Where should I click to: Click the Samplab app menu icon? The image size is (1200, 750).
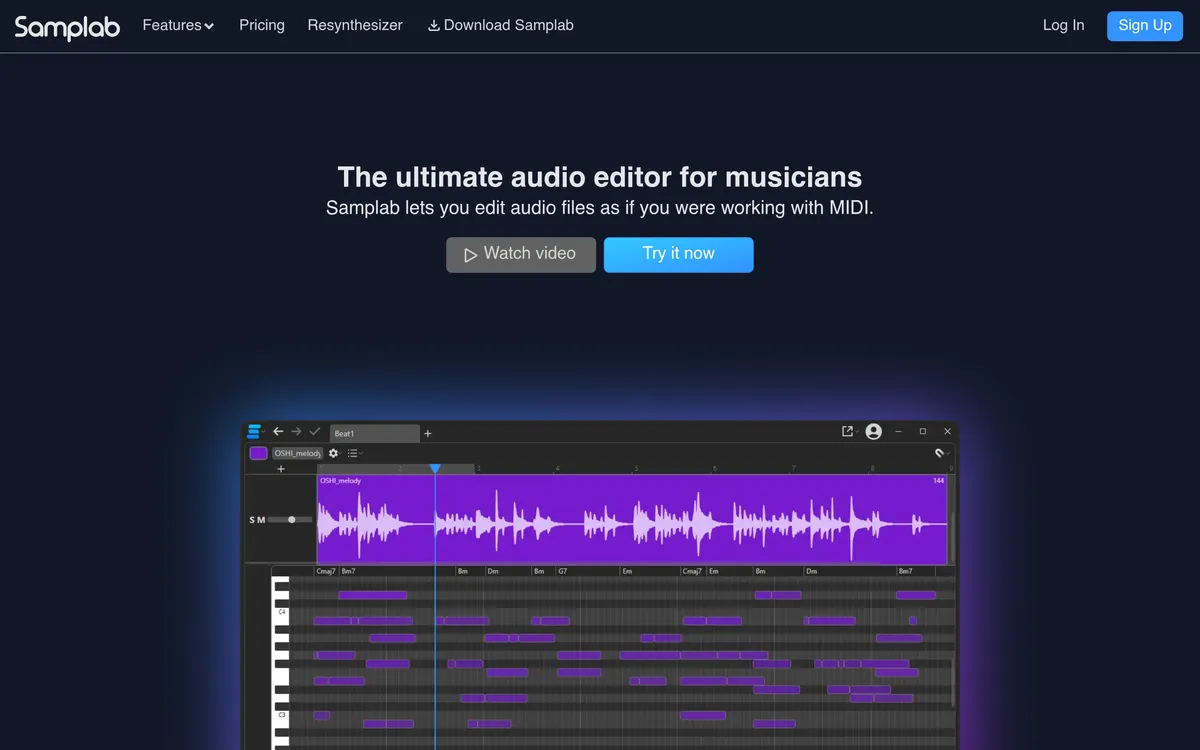click(x=254, y=432)
